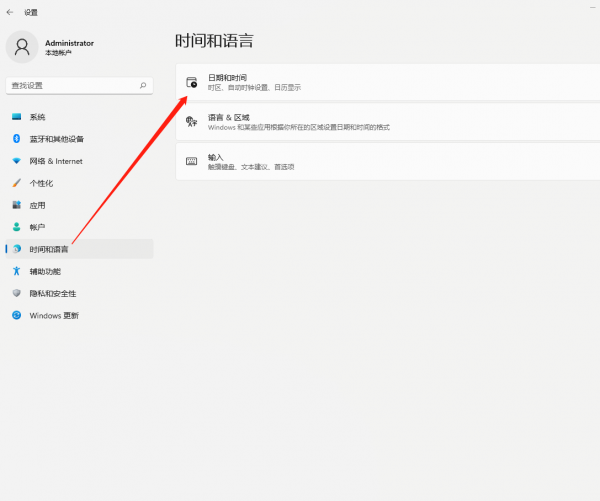Click the 语言 & 区域 language icon
The image size is (600, 501).
tap(191, 122)
